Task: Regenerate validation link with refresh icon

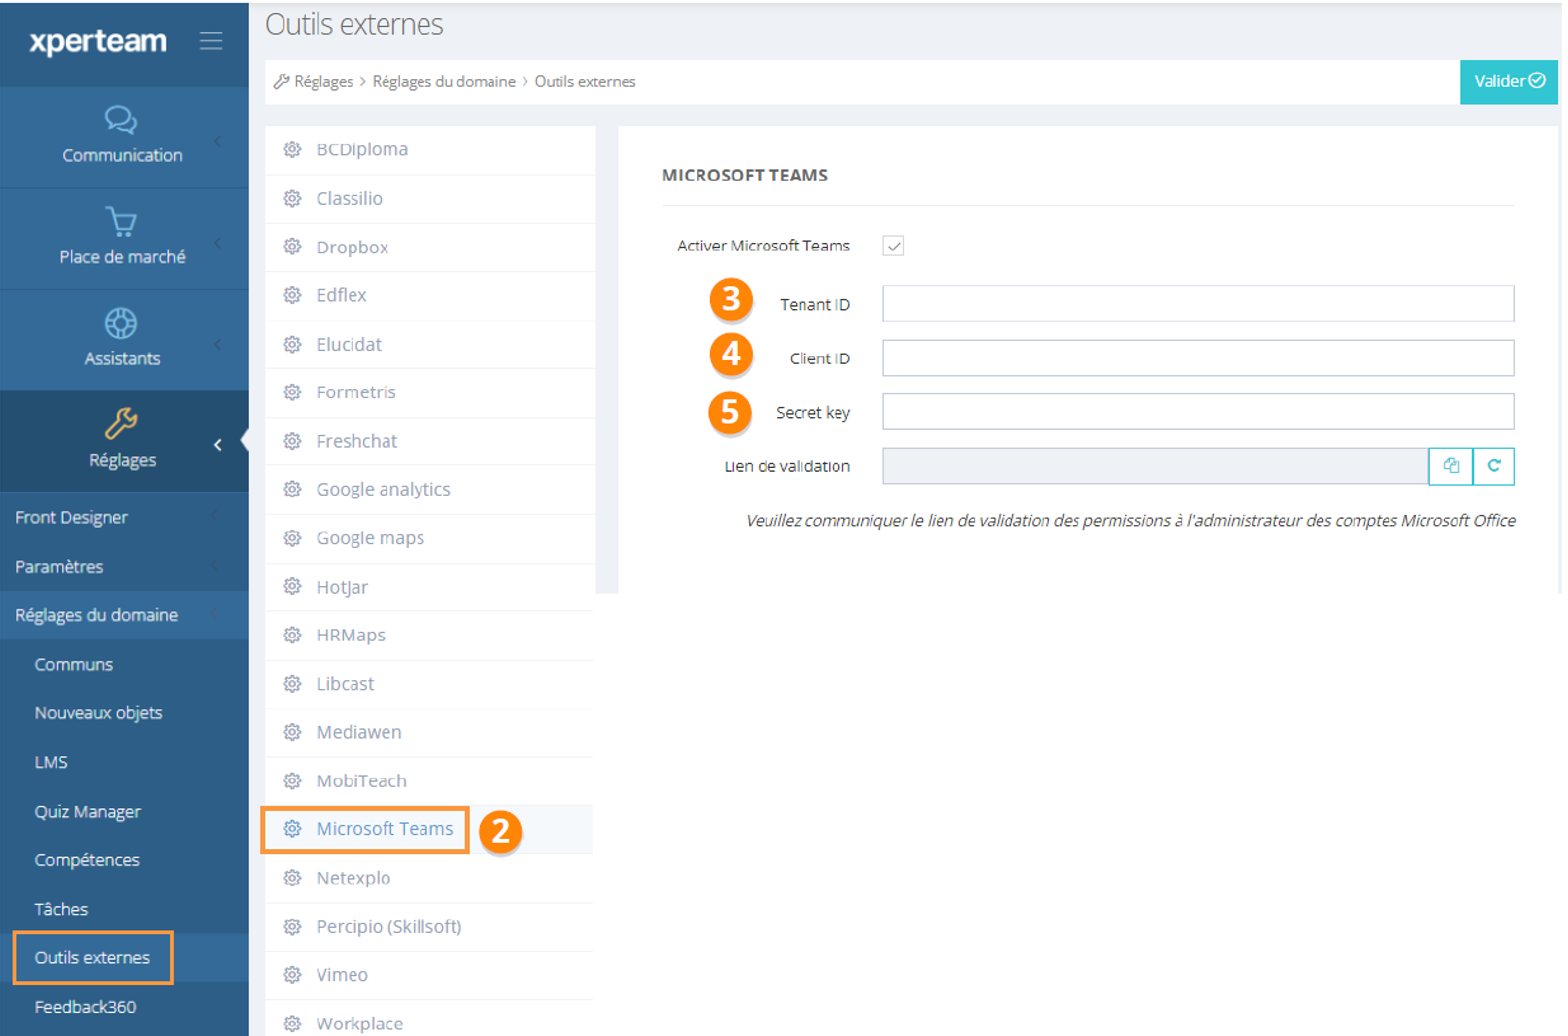Action: click(x=1493, y=466)
